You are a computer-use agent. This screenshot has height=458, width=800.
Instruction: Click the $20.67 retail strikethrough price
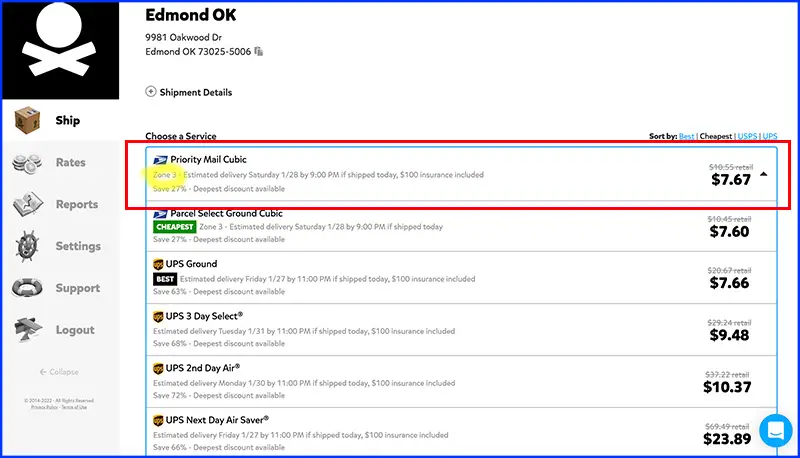click(729, 270)
